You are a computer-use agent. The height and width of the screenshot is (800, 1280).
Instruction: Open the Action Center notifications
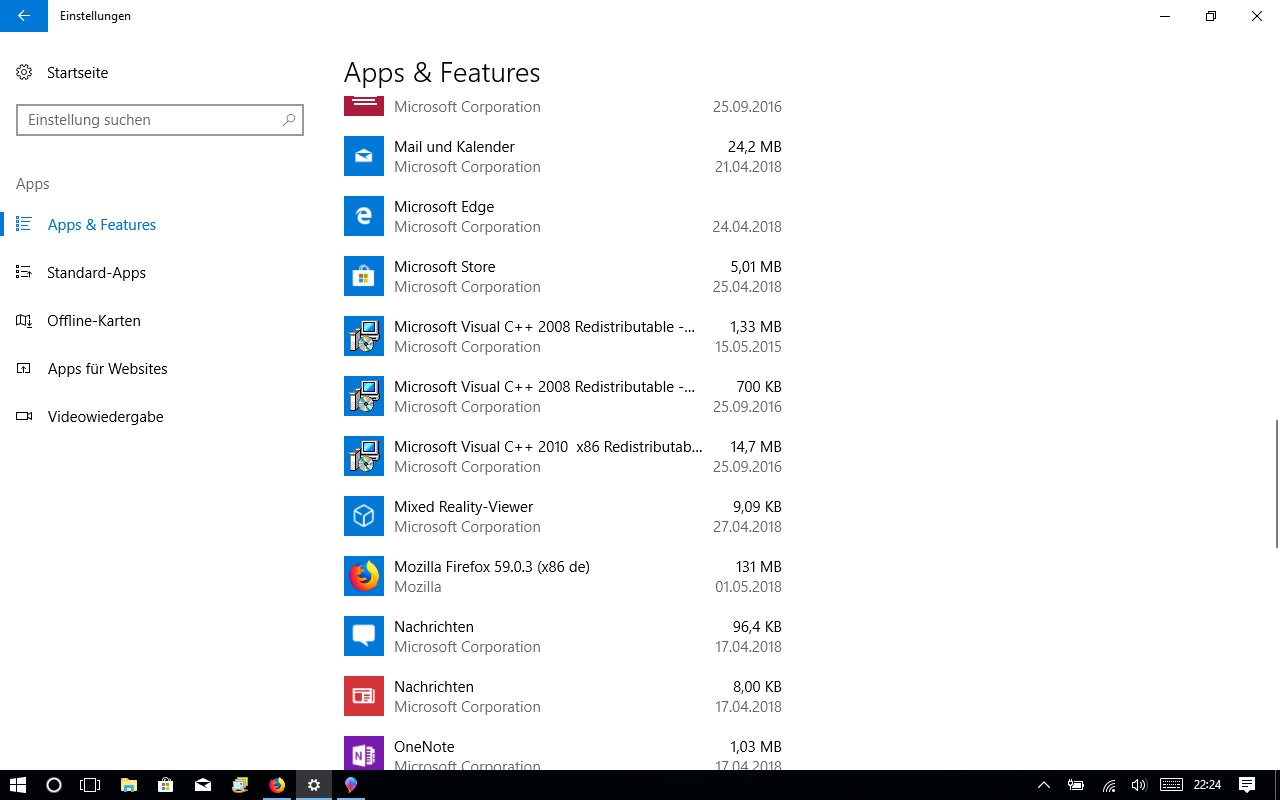pyautogui.click(x=1247, y=785)
